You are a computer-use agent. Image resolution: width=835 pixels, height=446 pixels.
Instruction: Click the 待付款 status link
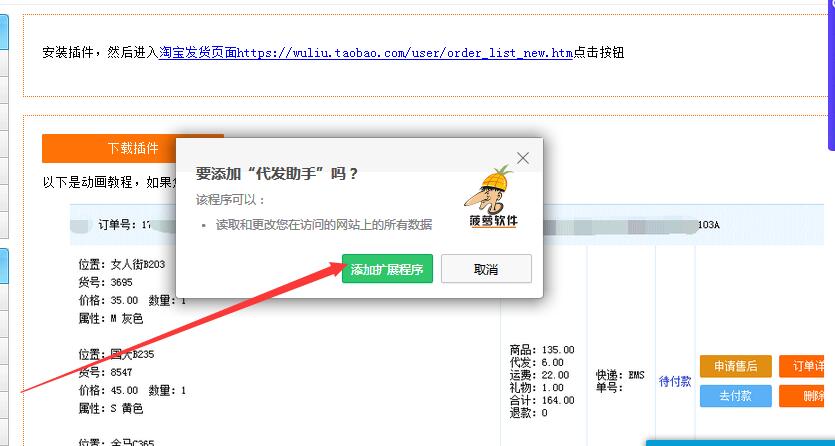[x=675, y=382]
